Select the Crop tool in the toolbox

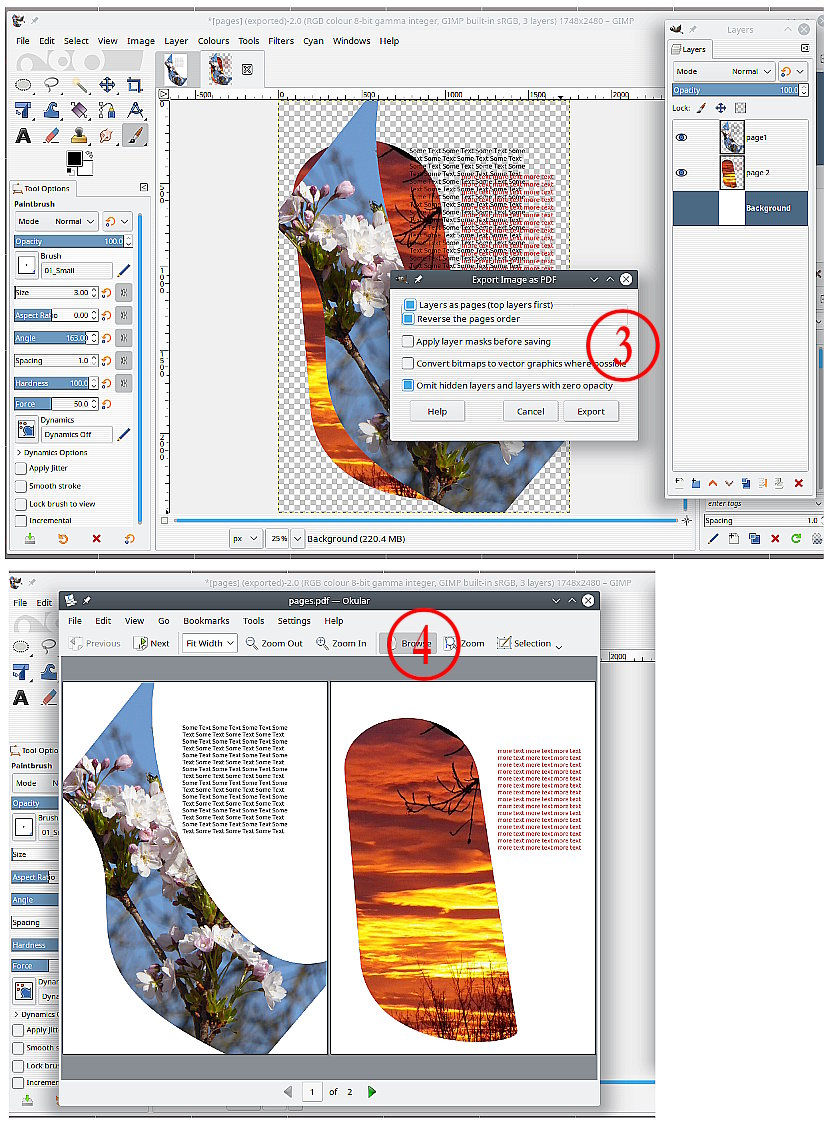(135, 85)
